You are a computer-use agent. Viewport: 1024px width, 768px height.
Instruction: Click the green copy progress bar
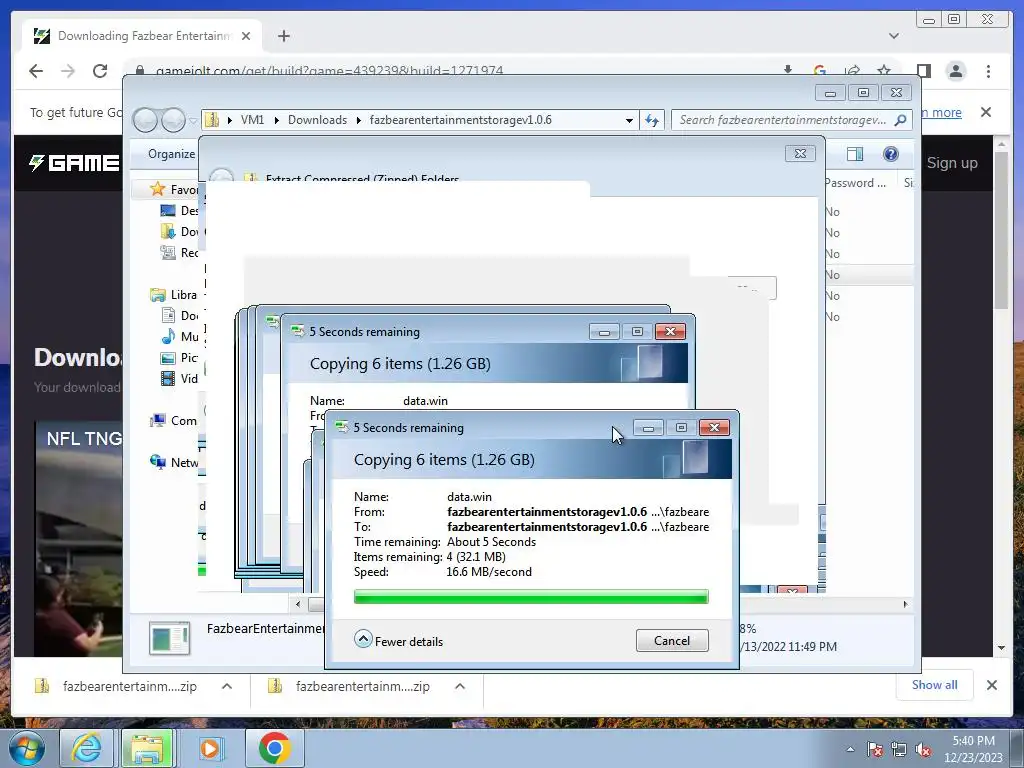531,596
